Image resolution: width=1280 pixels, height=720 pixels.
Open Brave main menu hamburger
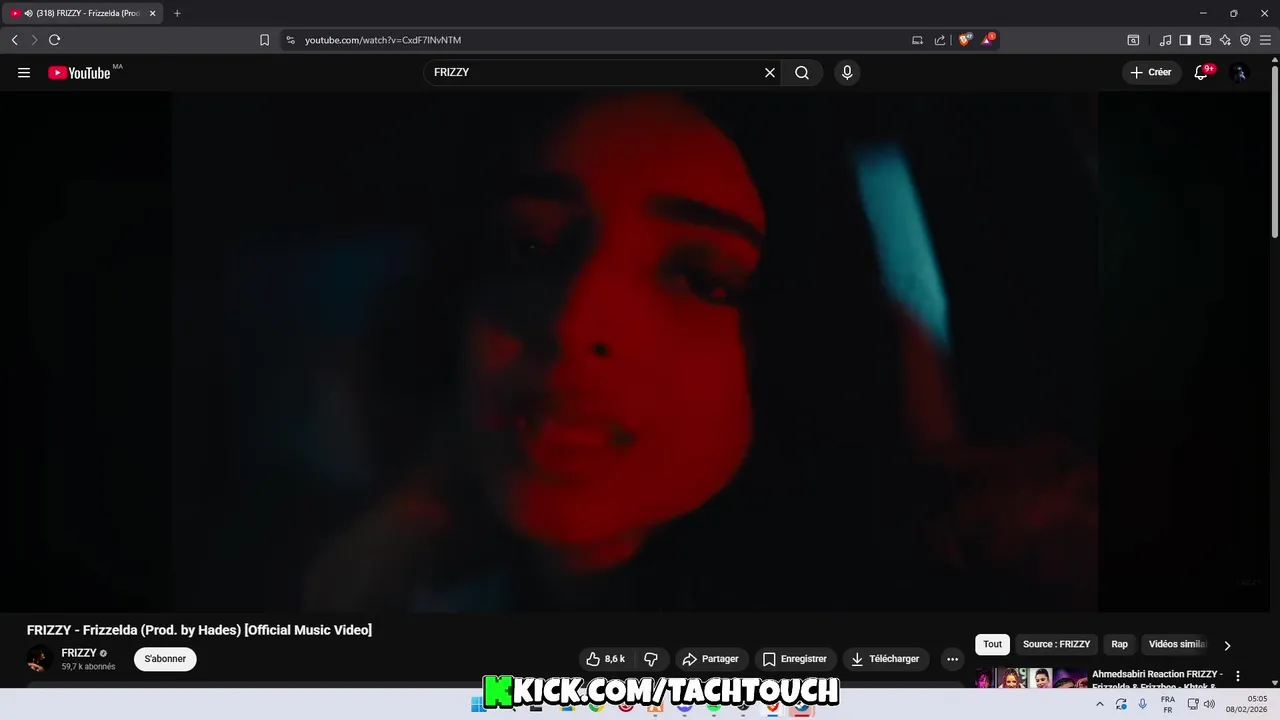coord(1265,40)
